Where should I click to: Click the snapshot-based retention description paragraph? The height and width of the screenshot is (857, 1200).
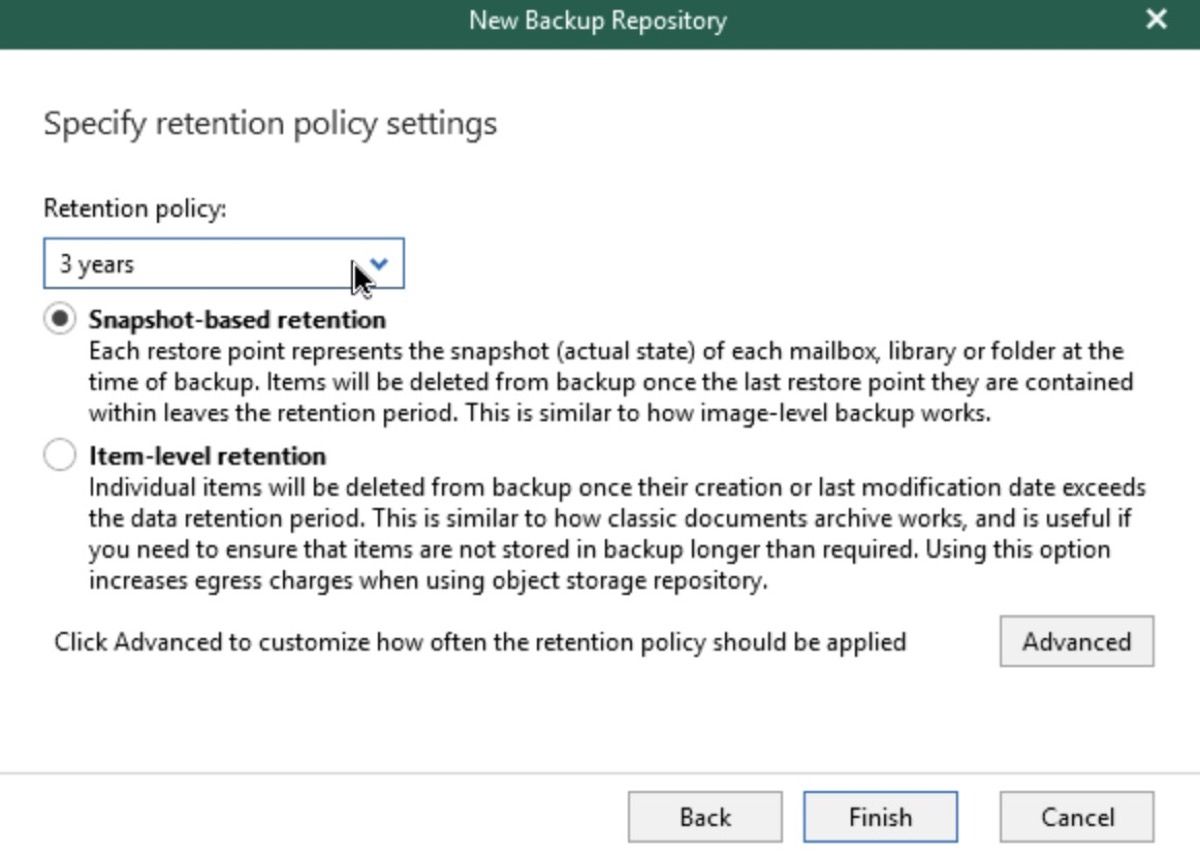[611, 382]
